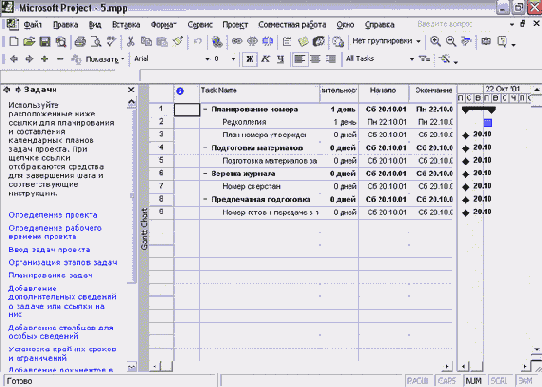Click the New document icon
542x387 pixels.
(x=14, y=42)
